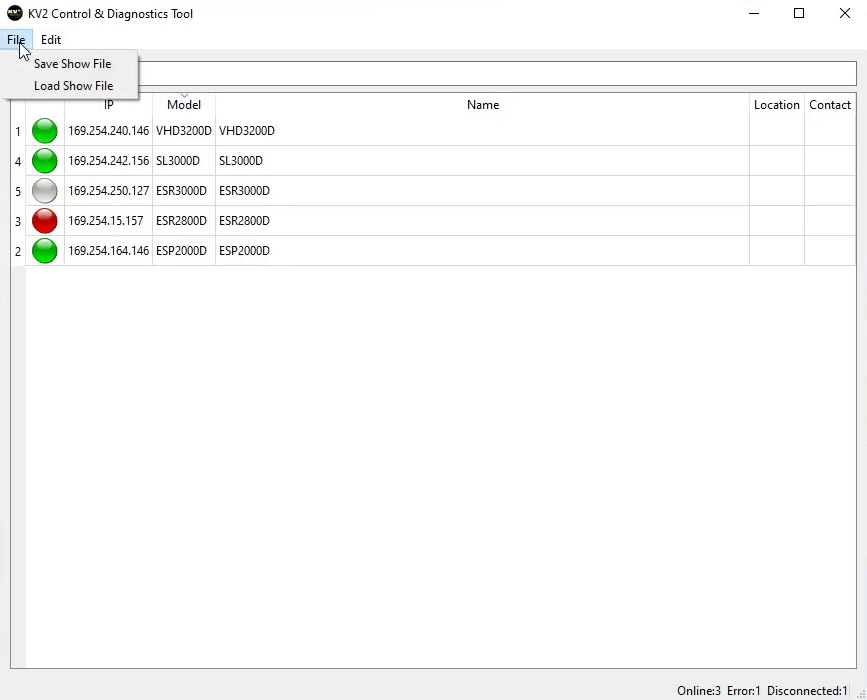Open the Edit menu
This screenshot has height=700, width=867.
point(51,40)
